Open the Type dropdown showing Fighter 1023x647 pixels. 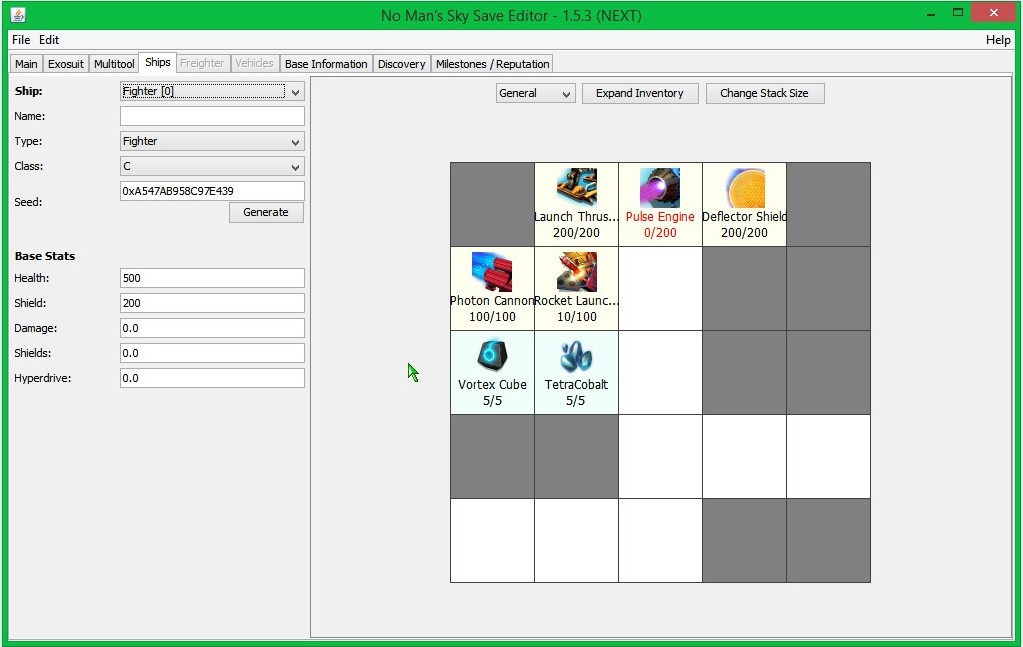[x=212, y=142]
